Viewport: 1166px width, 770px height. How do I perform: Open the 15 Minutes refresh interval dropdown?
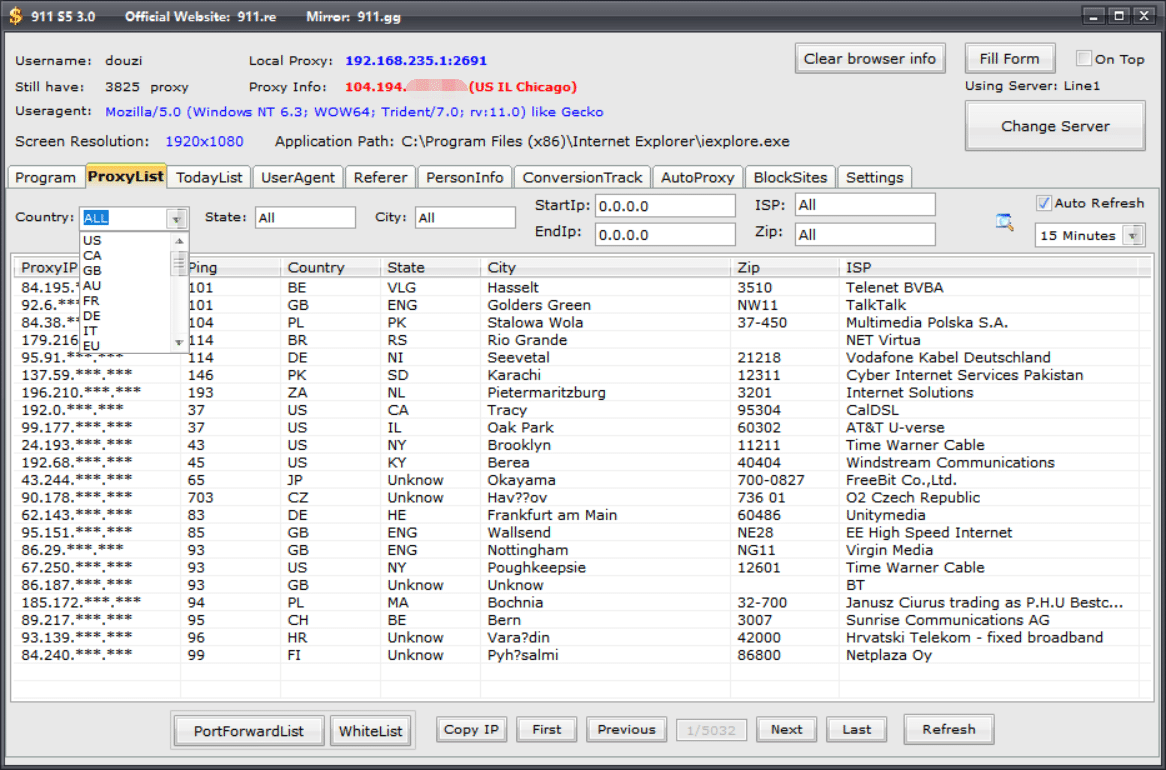point(1132,236)
